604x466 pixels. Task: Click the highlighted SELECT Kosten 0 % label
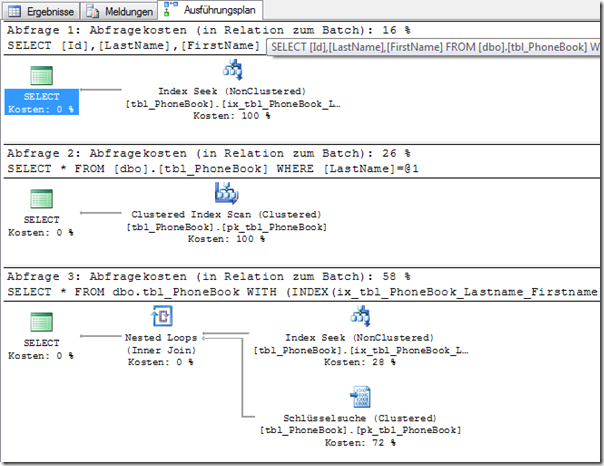pos(42,102)
